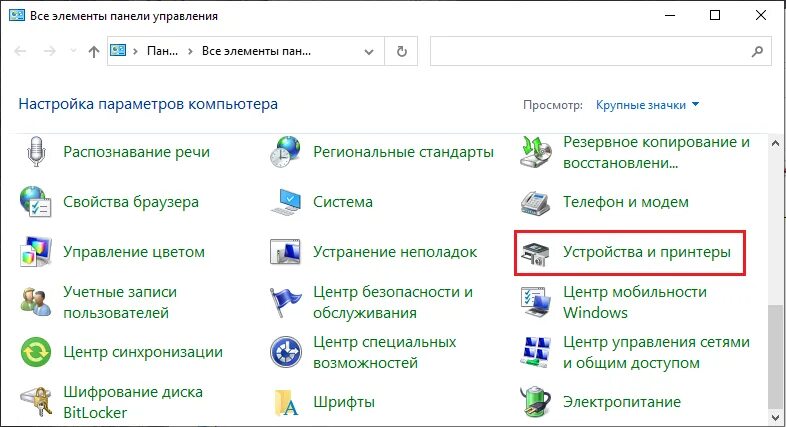The width and height of the screenshot is (786, 427).
Task: Open Устранение неполадок link
Action: click(x=395, y=252)
